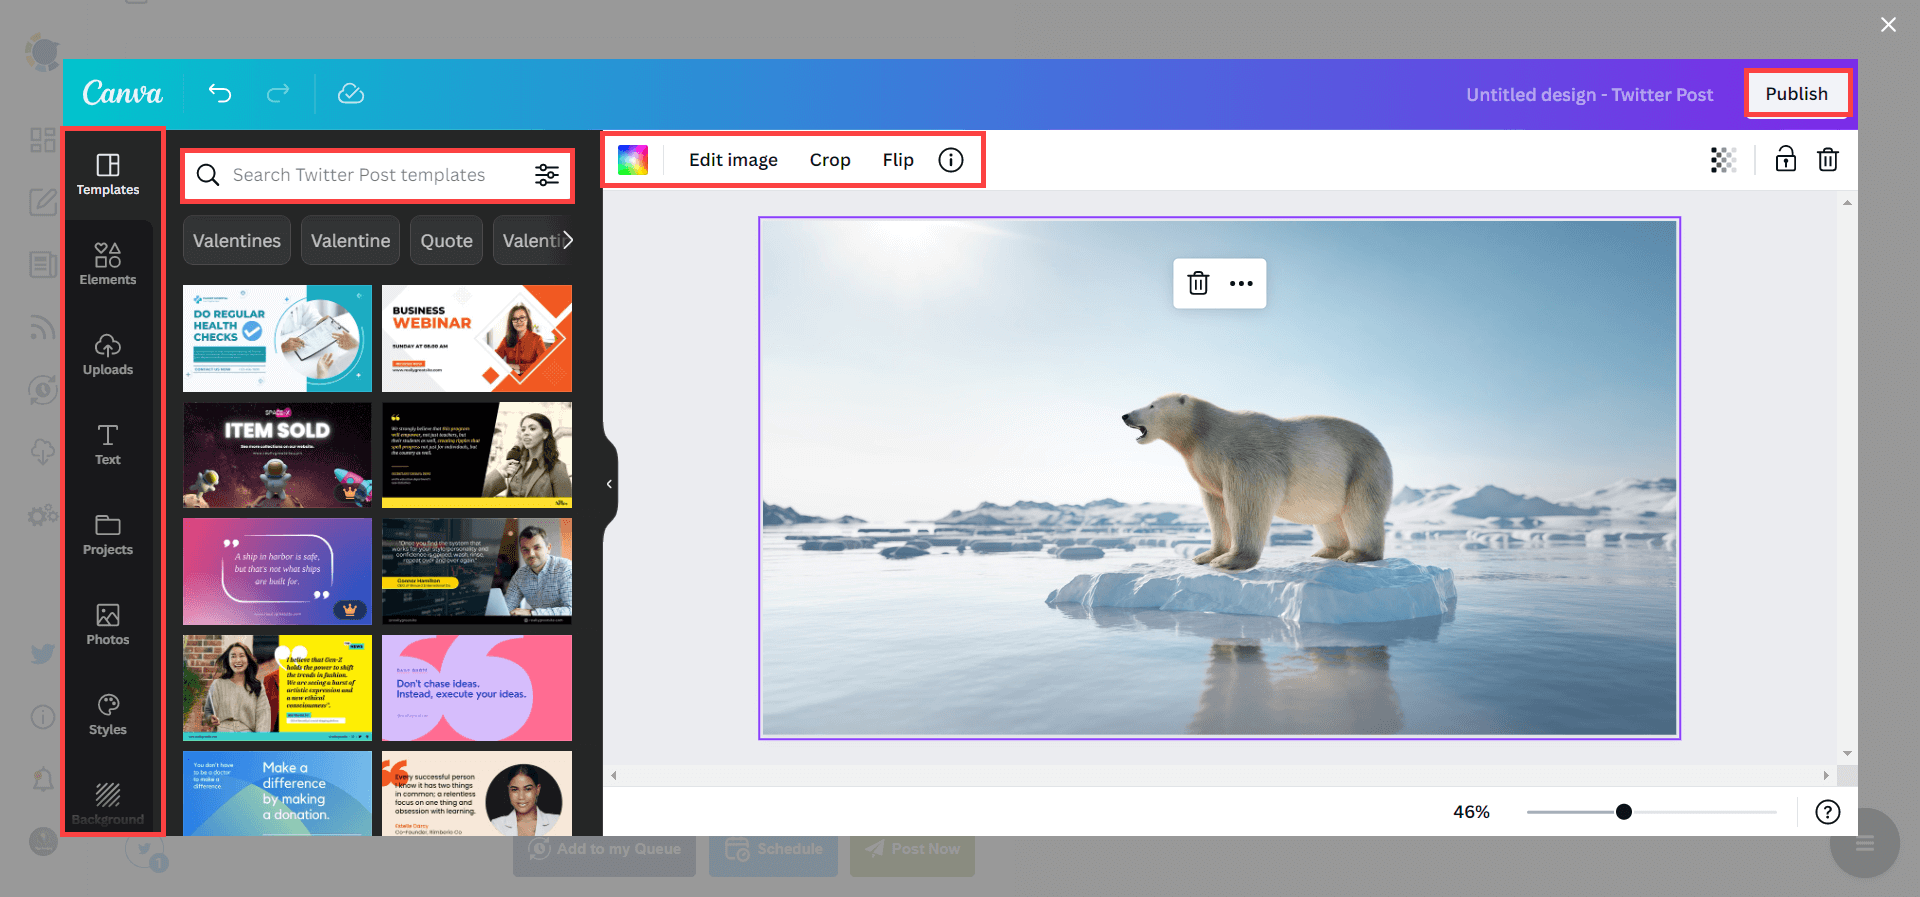This screenshot has height=897, width=1920.
Task: Open the Text tab in sidebar
Action: point(108,444)
